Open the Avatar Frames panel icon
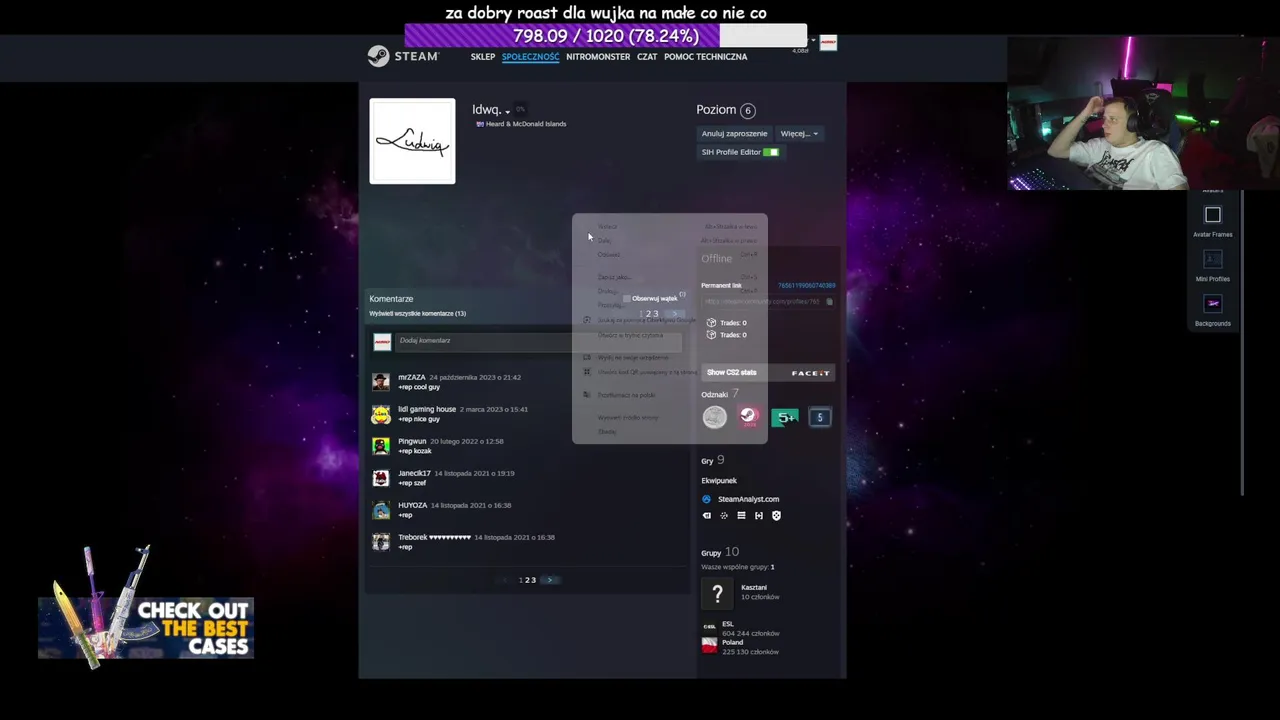 tap(1213, 215)
